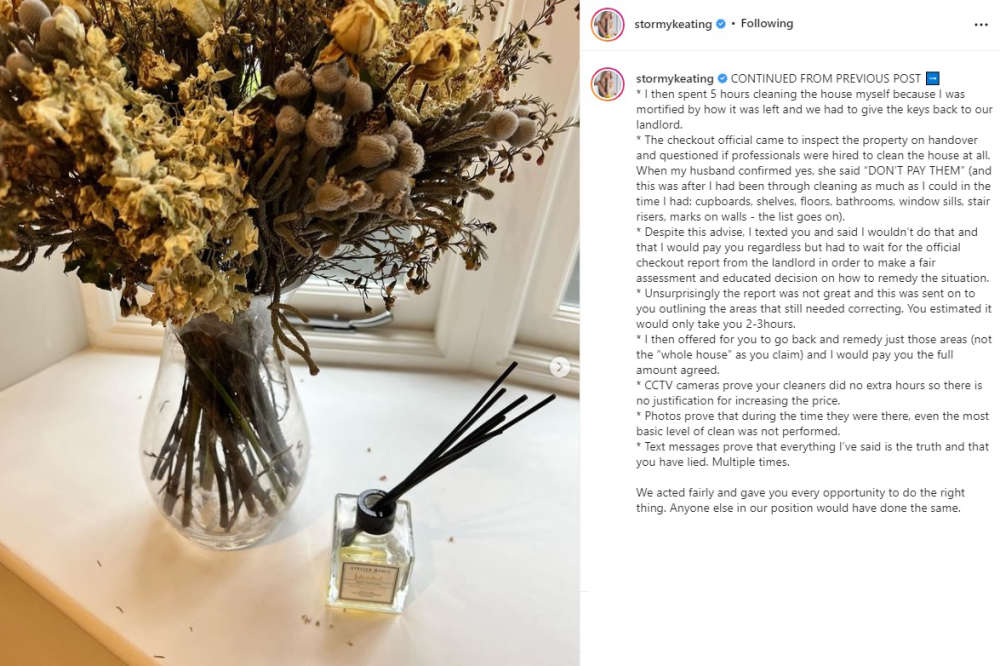Click the line about CCTV cameras
Screen dimensions: 1000x666
click(809, 393)
